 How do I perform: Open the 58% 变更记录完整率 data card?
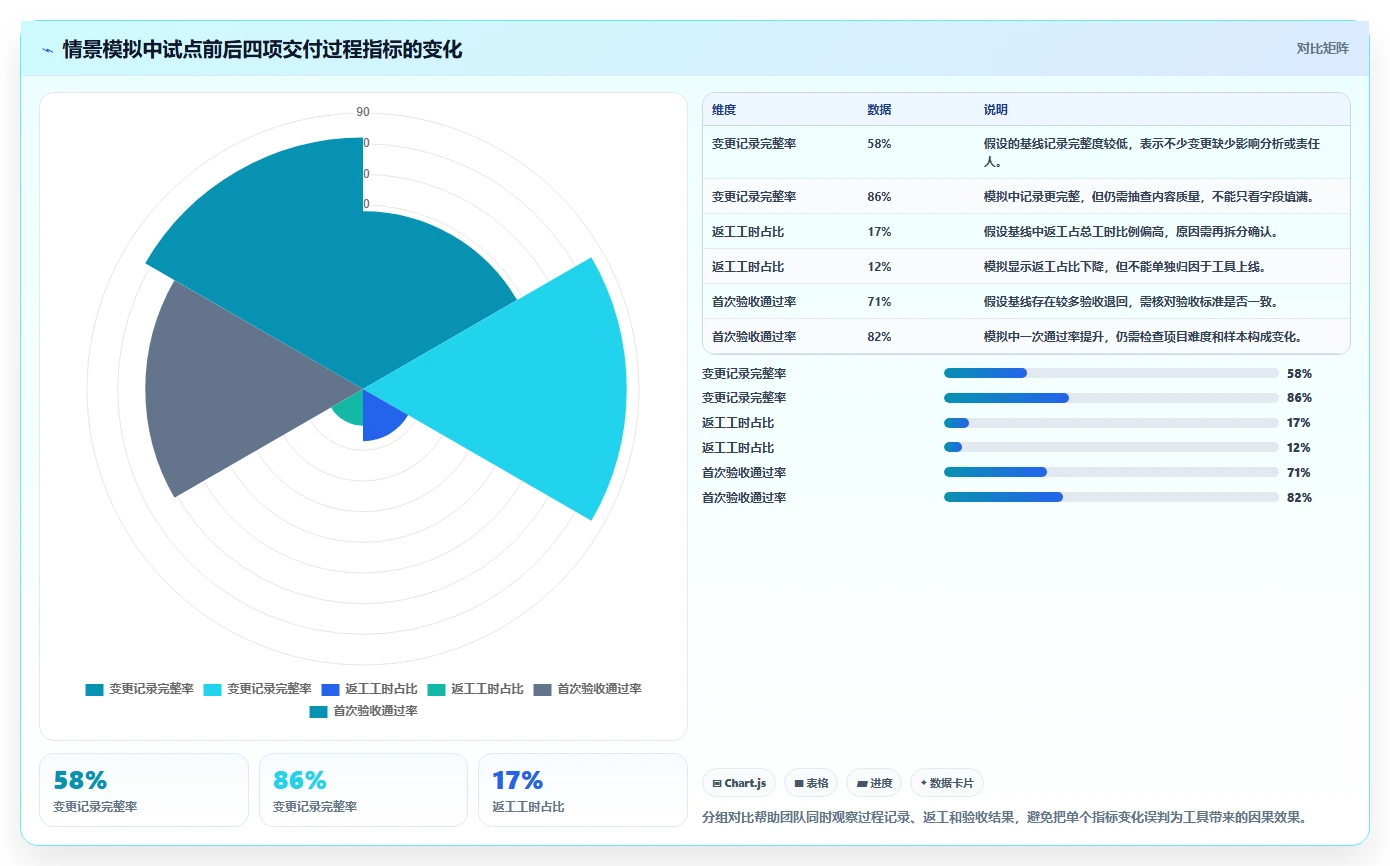144,790
